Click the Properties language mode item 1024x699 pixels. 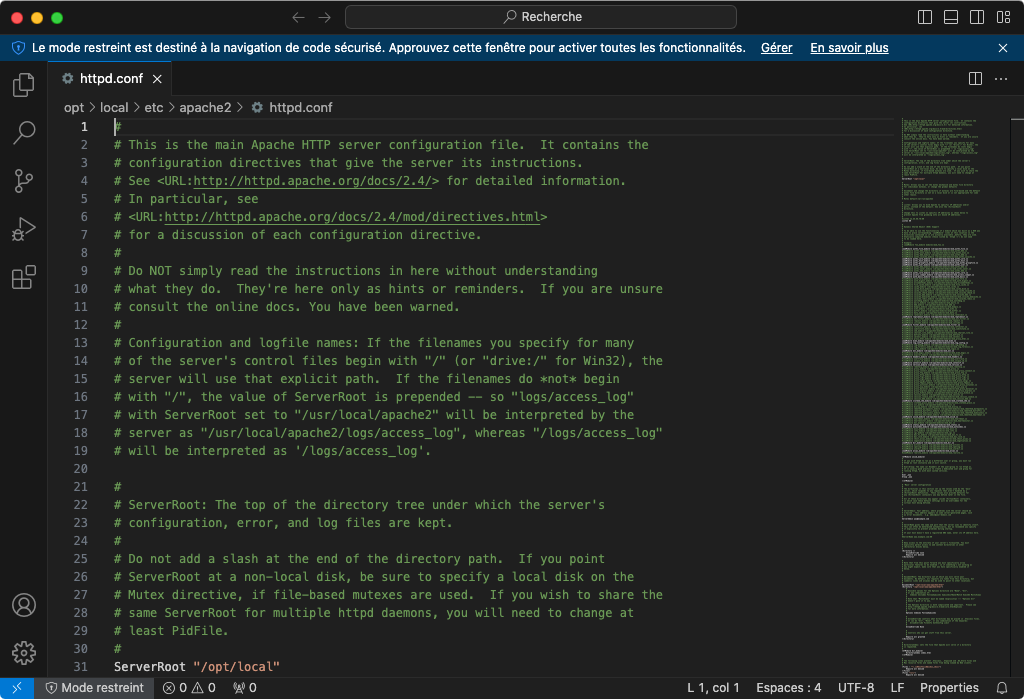pos(949,688)
